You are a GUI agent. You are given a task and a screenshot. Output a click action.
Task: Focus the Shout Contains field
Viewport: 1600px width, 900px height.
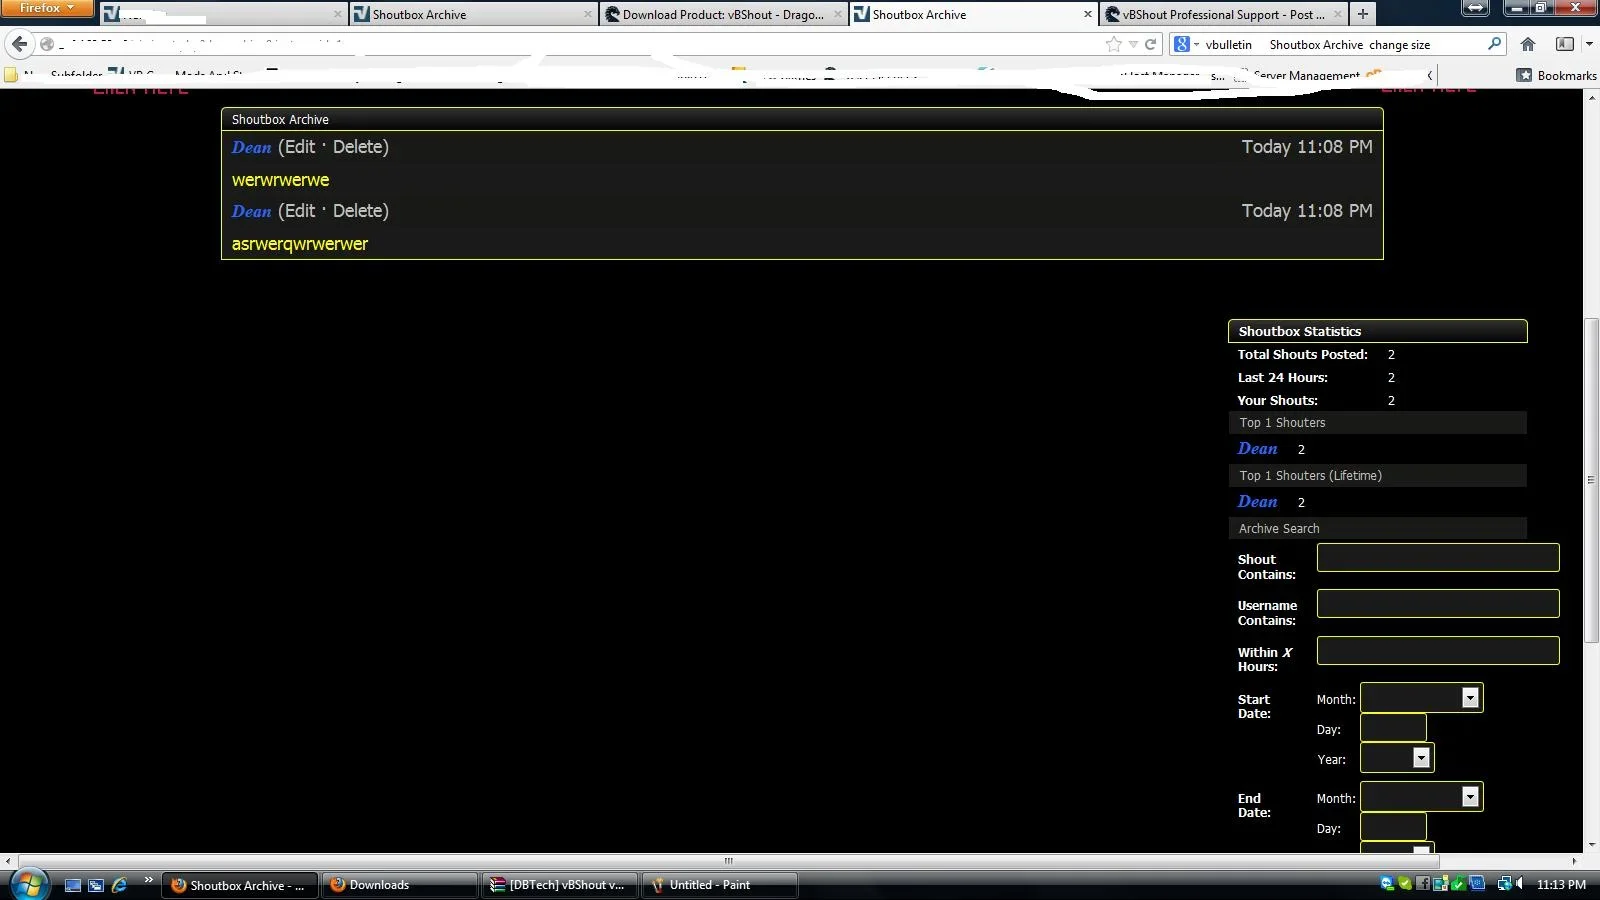tap(1438, 558)
